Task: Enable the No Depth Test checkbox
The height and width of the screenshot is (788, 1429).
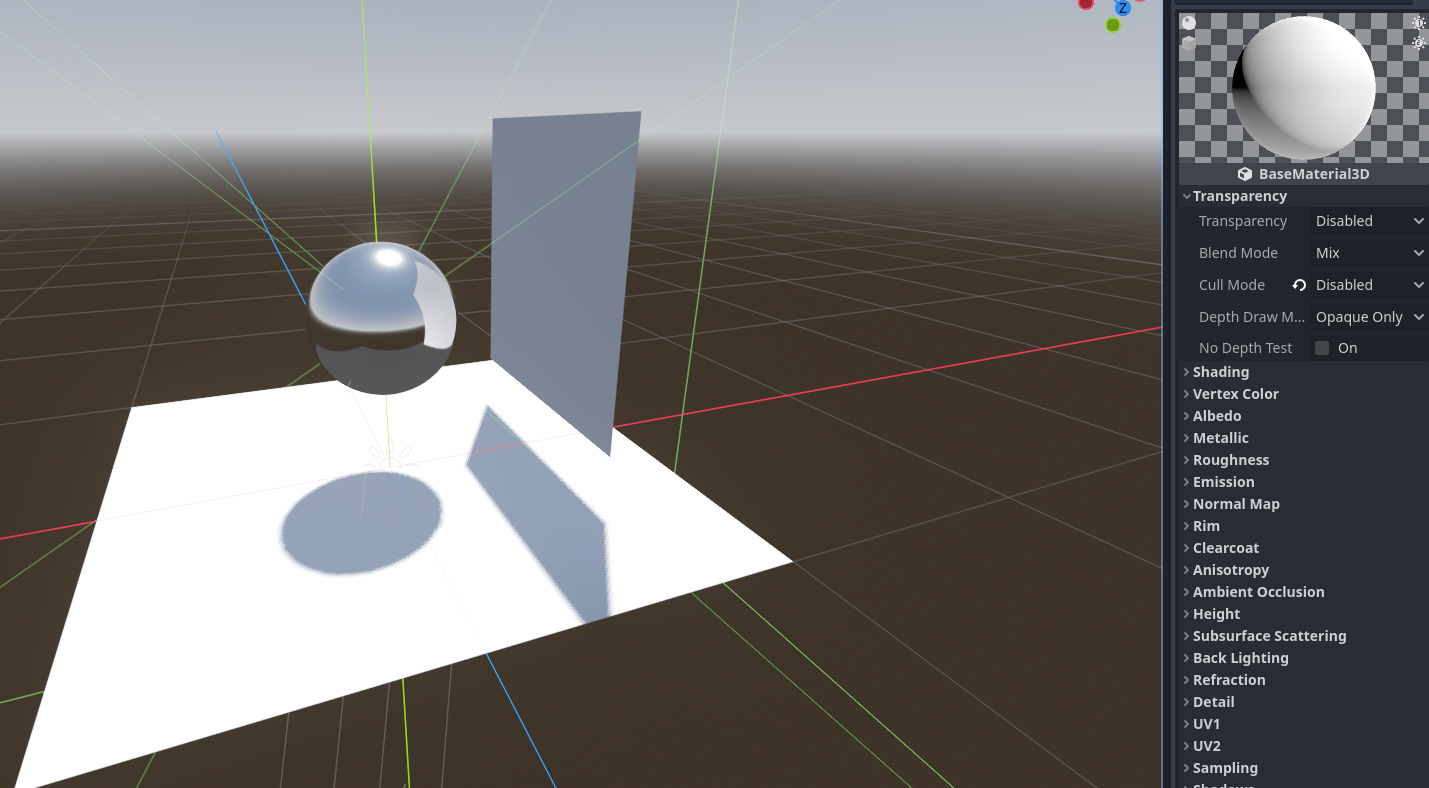Action: [1322, 347]
